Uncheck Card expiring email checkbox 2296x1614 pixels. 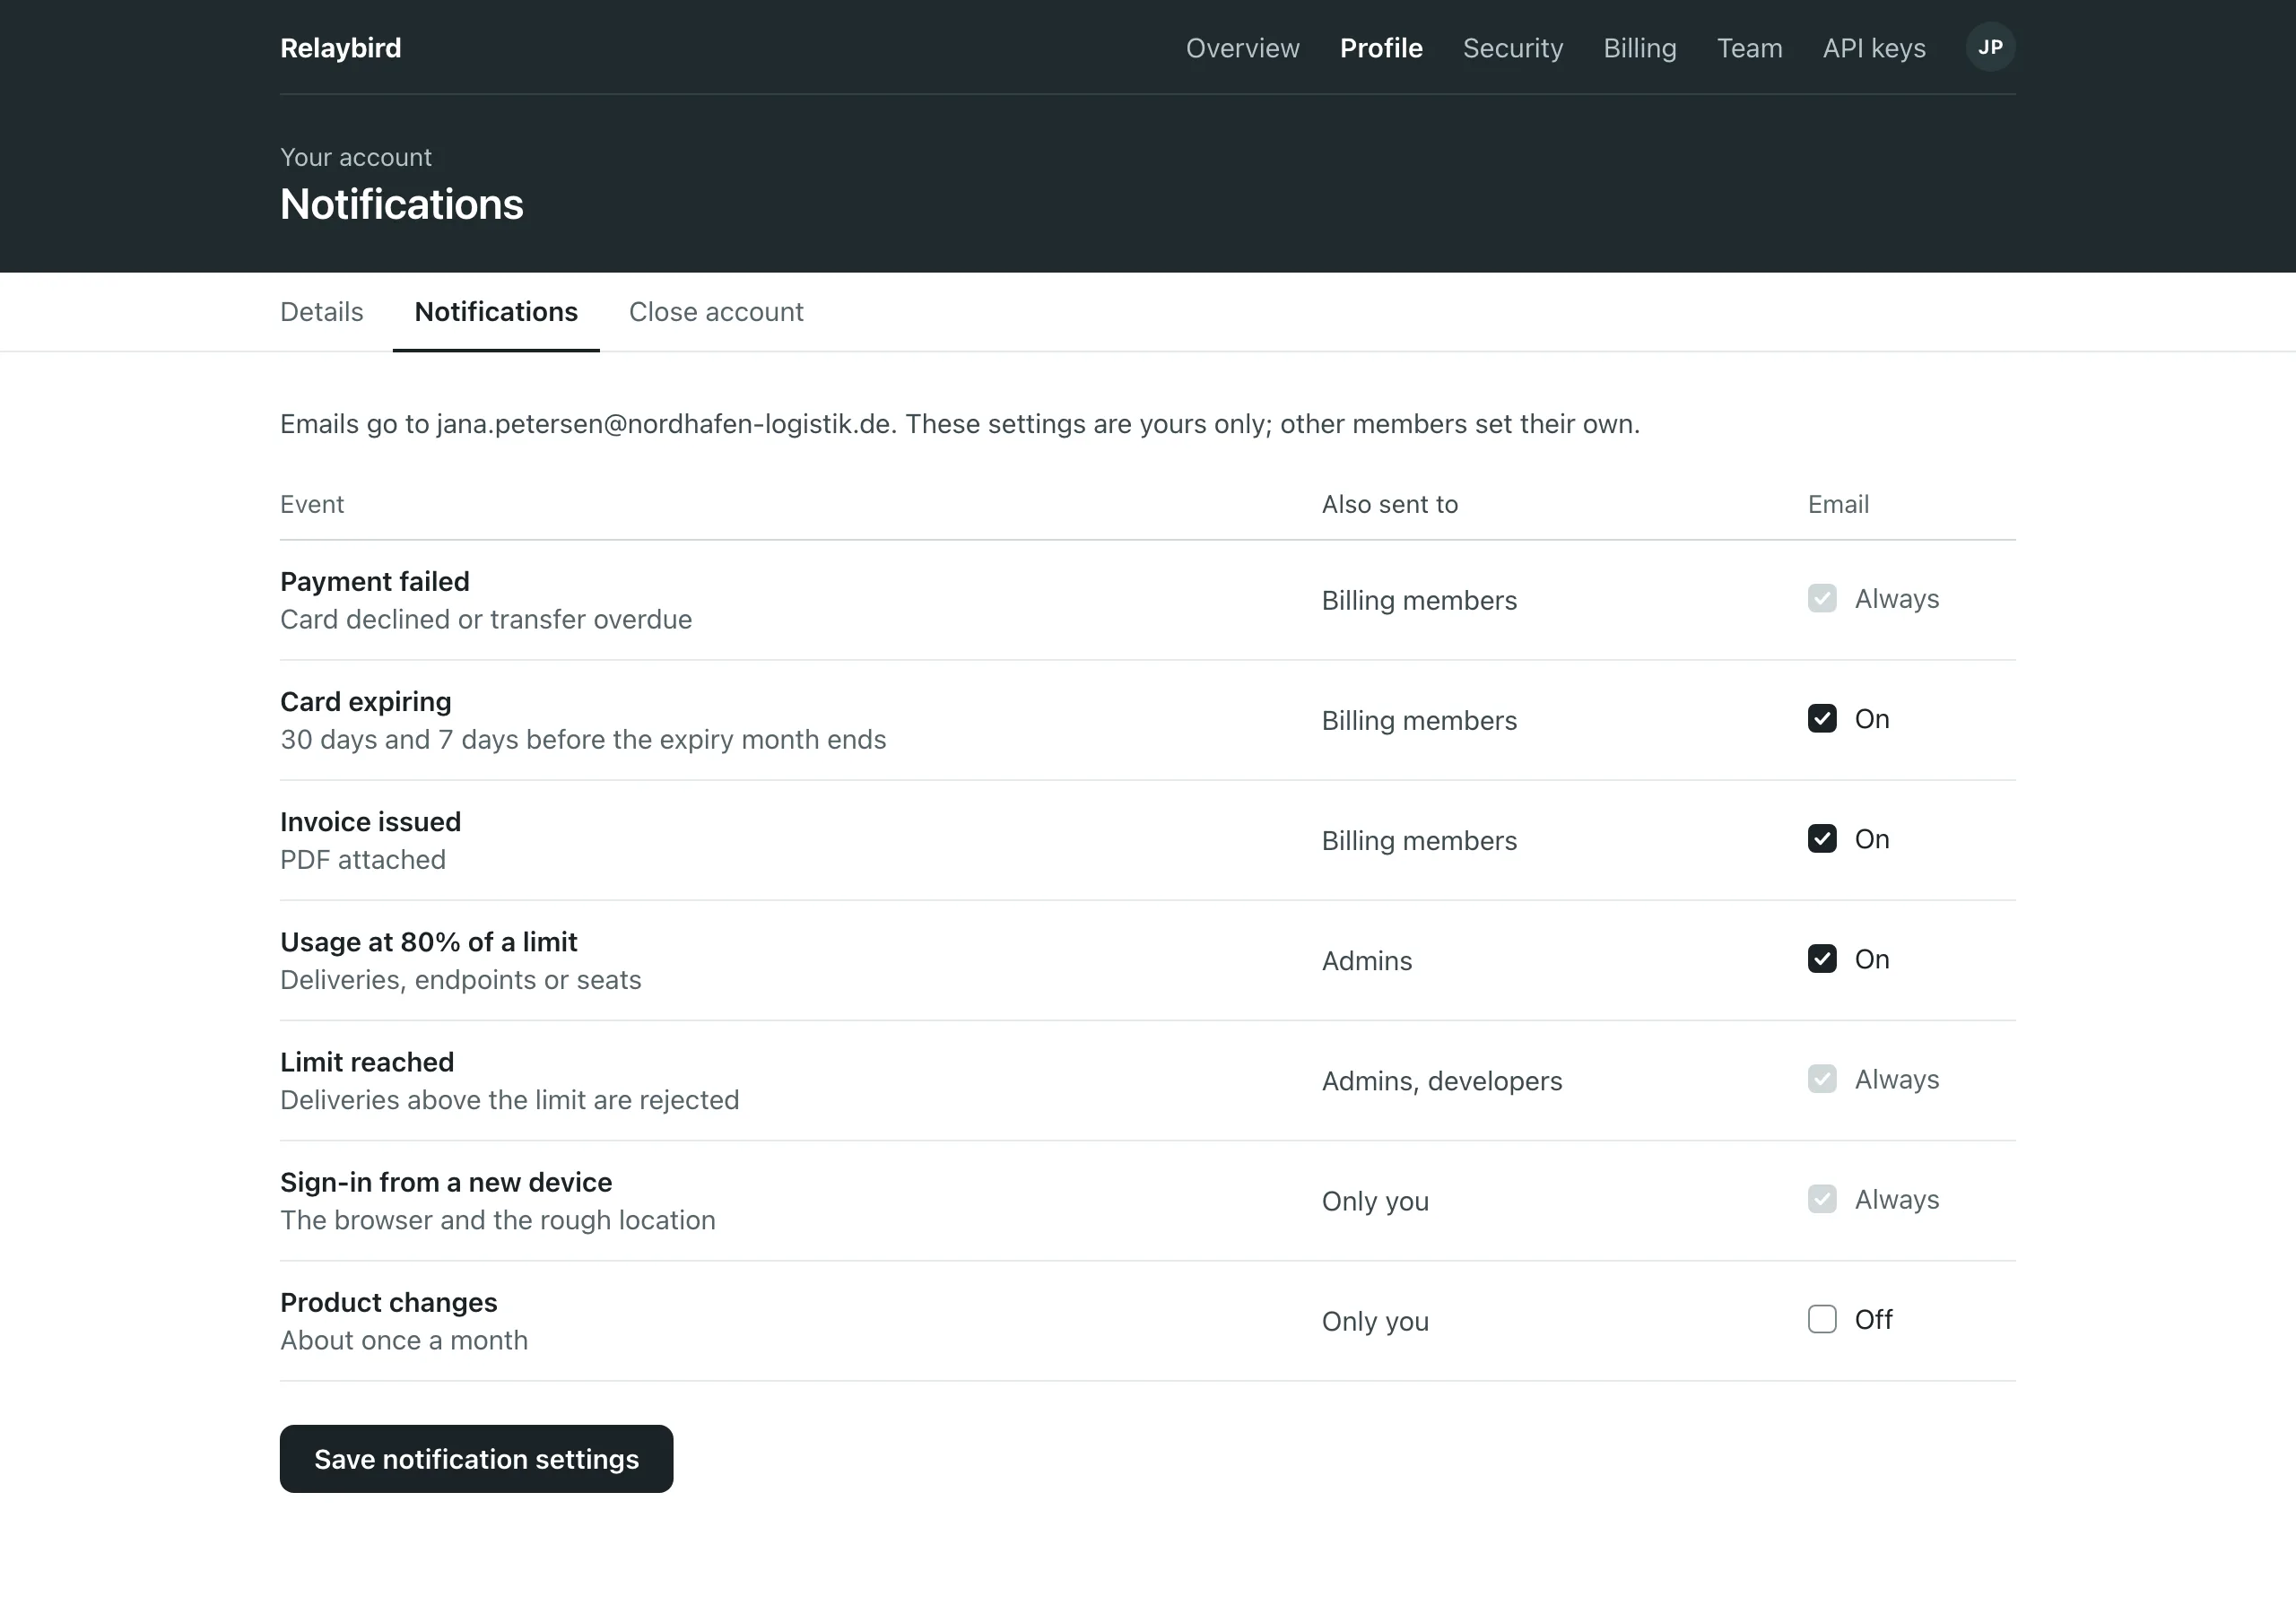click(1822, 719)
